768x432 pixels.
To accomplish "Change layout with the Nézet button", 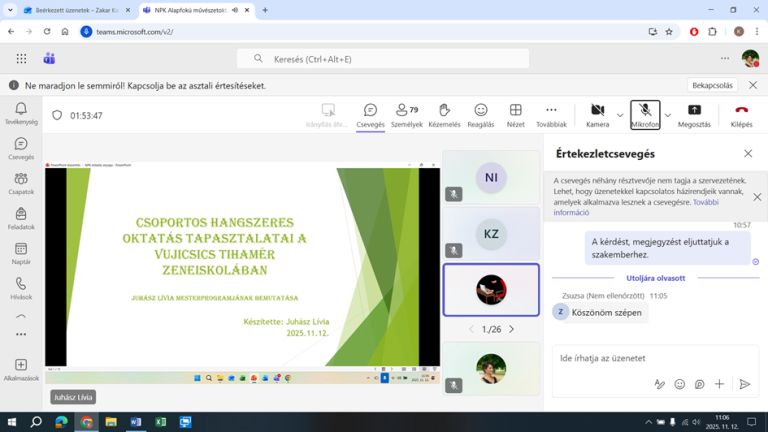I will coord(515,114).
